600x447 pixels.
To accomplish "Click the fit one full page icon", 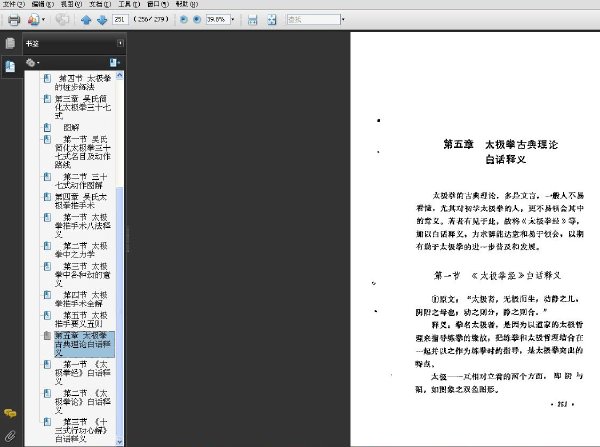I will coord(271,20).
